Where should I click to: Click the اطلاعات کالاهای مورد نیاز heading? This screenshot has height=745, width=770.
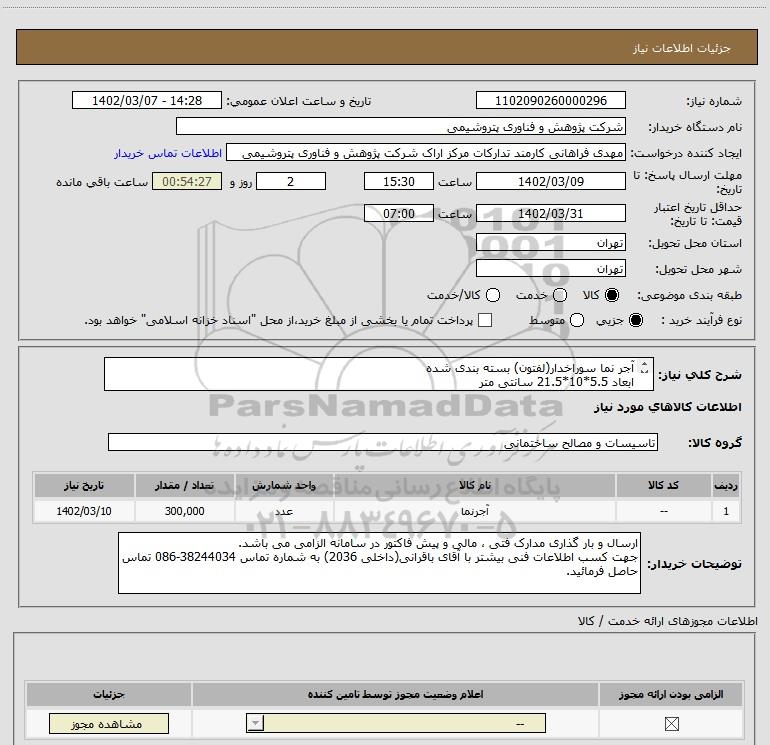coord(668,407)
